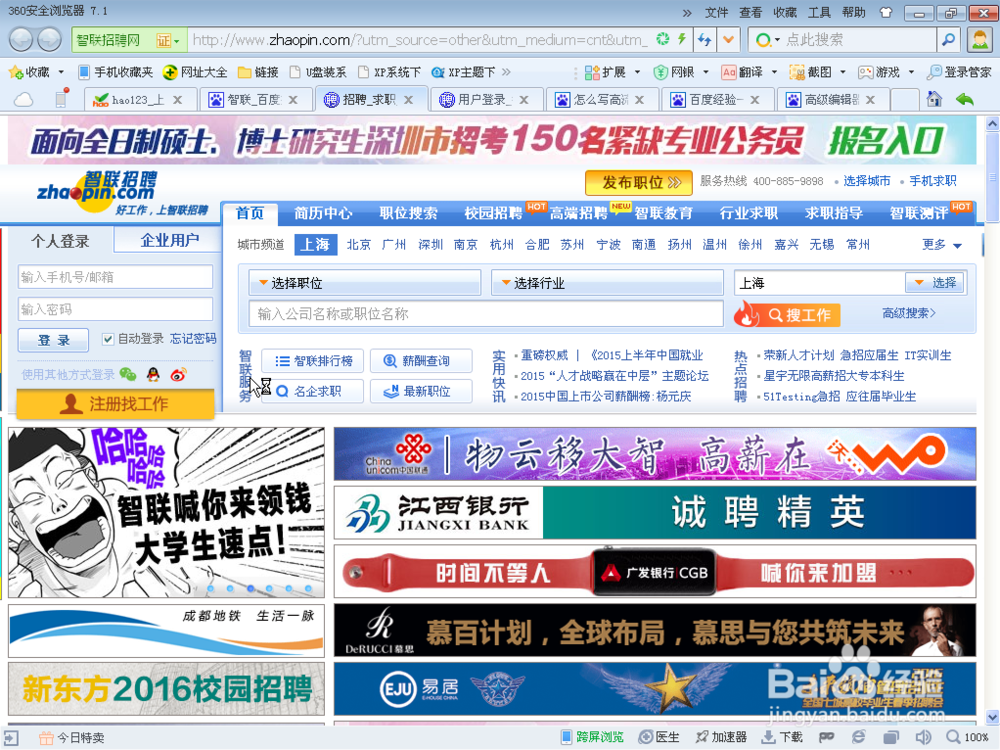Switch to the 校园招聘 tab
Image resolution: width=1000 pixels, height=750 pixels.
point(494,211)
